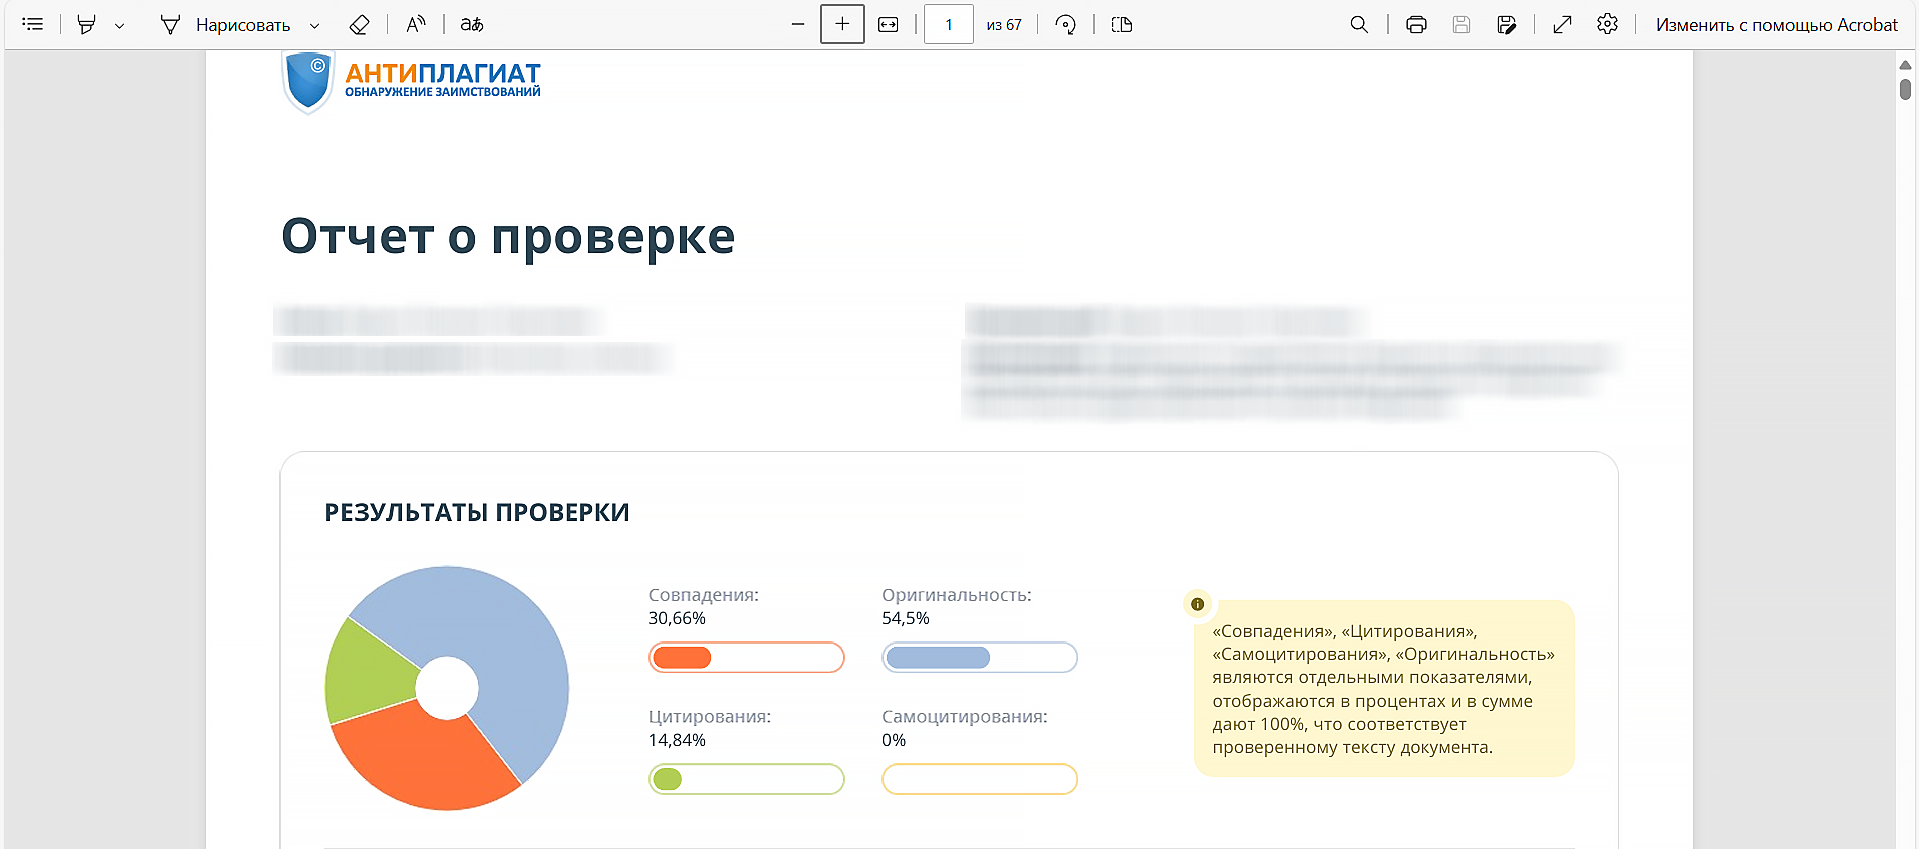Click the Оригинальность: label

(x=956, y=595)
